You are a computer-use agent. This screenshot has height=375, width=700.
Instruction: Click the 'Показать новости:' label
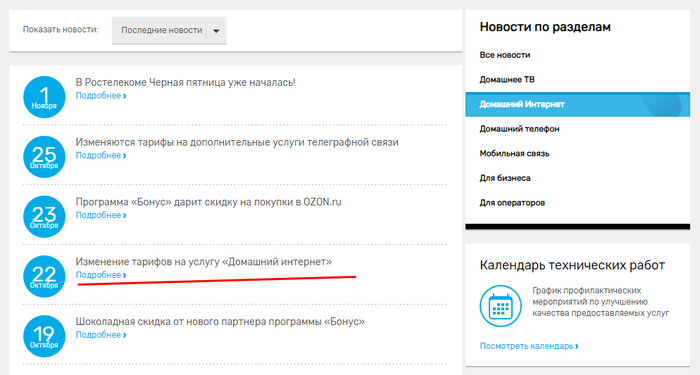click(61, 30)
